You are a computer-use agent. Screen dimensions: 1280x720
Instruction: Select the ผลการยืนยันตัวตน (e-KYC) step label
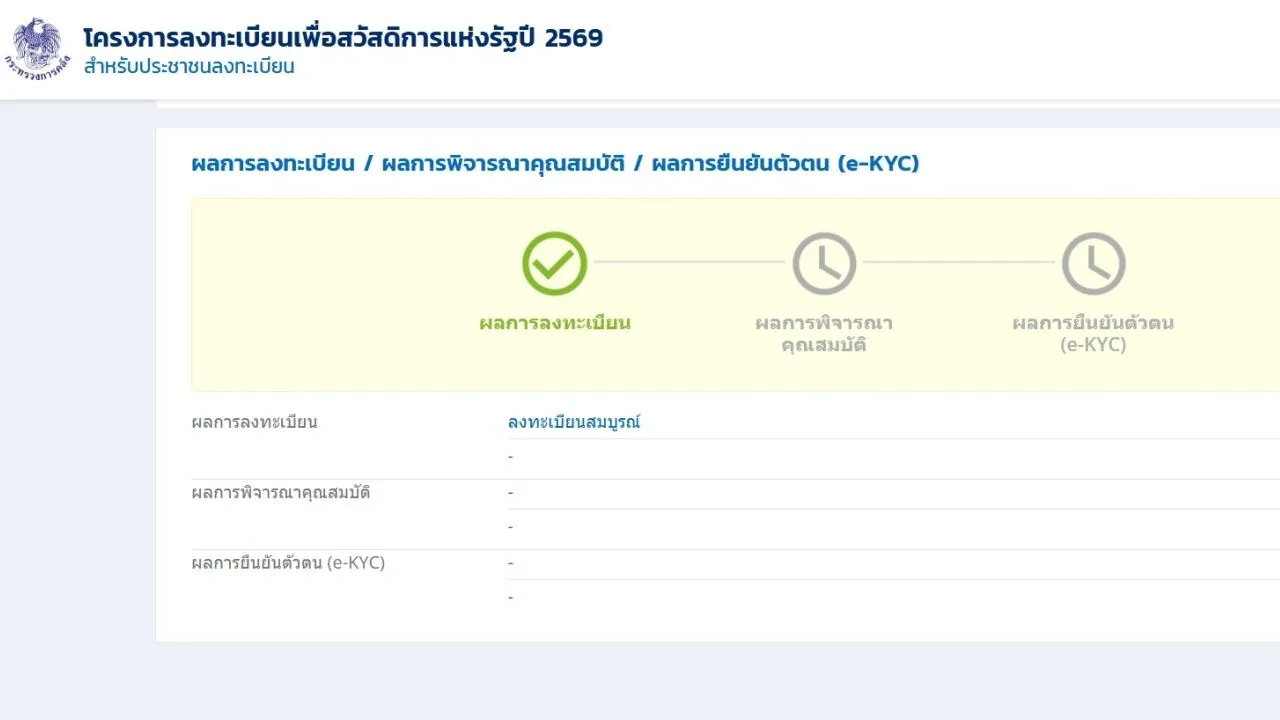pyautogui.click(x=1093, y=334)
